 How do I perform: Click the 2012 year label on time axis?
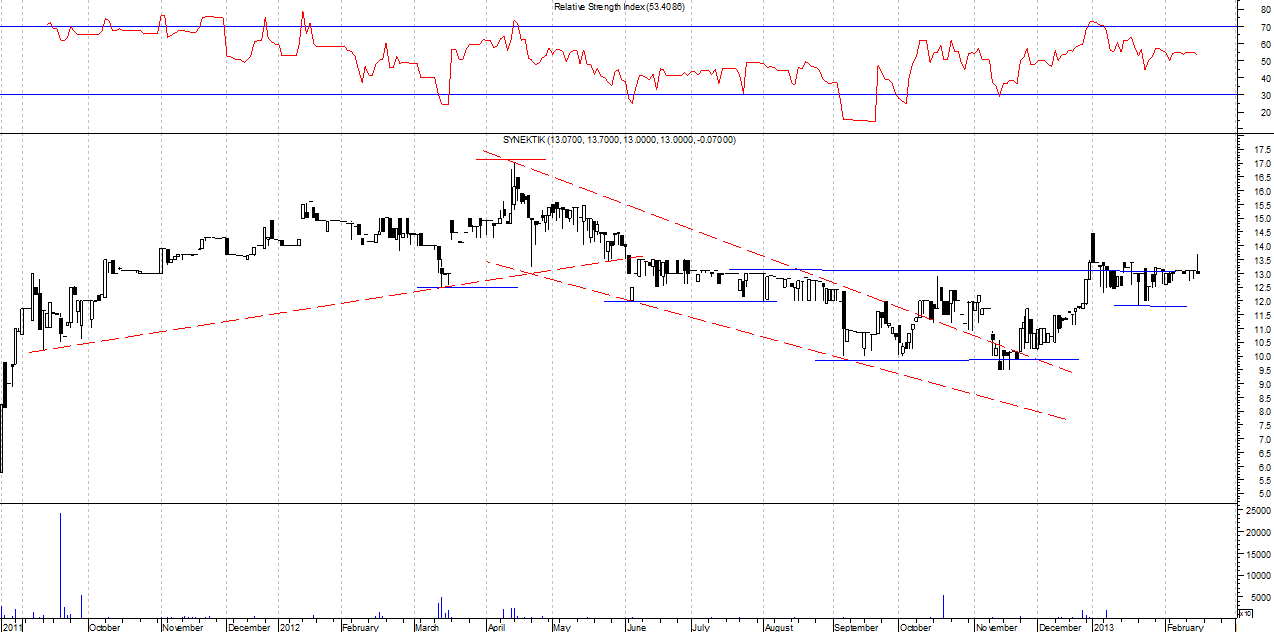point(290,627)
